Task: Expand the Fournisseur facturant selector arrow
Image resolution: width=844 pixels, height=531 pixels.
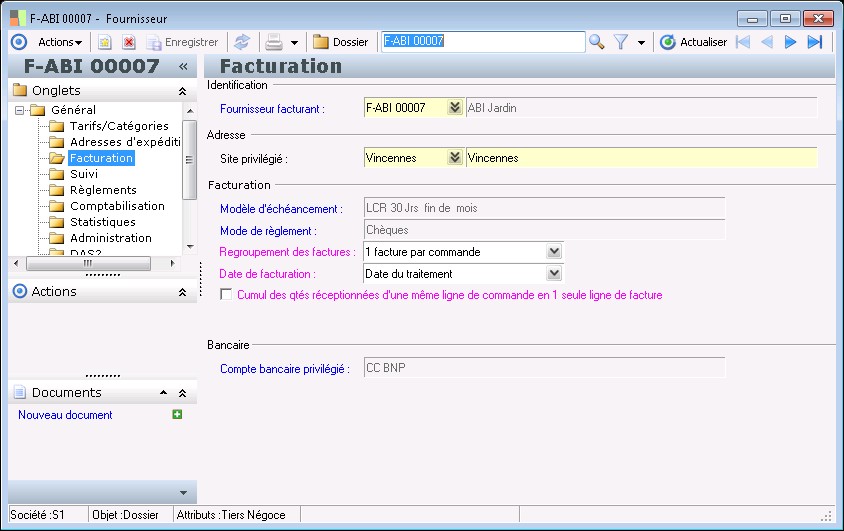Action: coord(455,108)
